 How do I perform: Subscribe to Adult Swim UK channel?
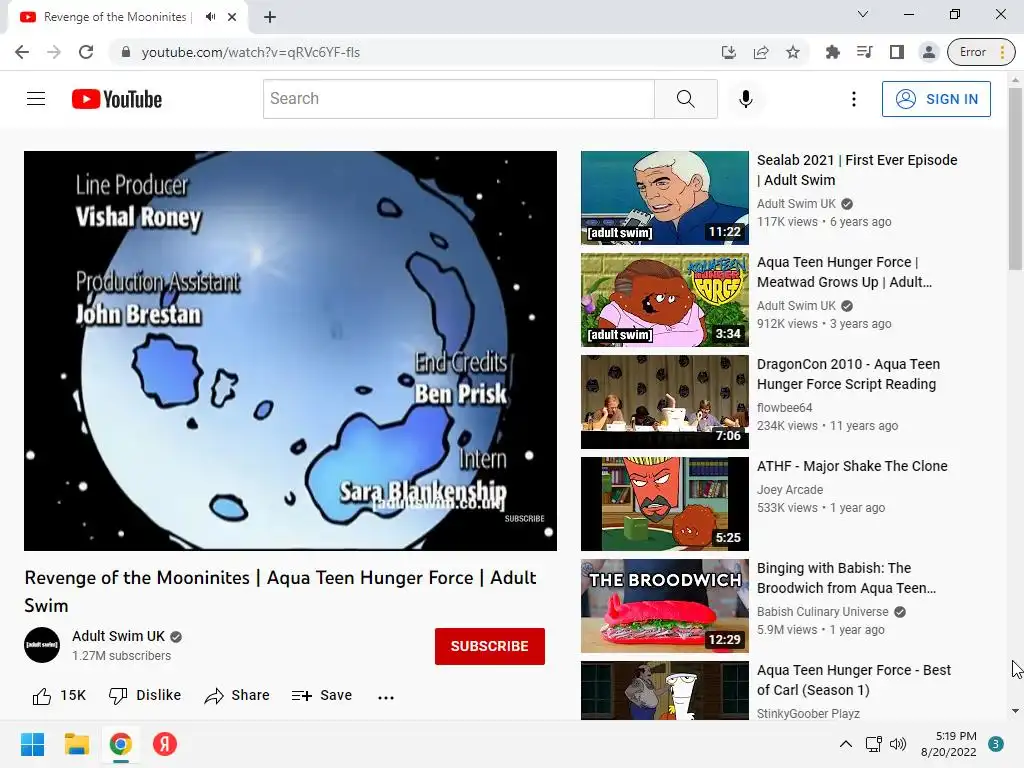point(489,646)
